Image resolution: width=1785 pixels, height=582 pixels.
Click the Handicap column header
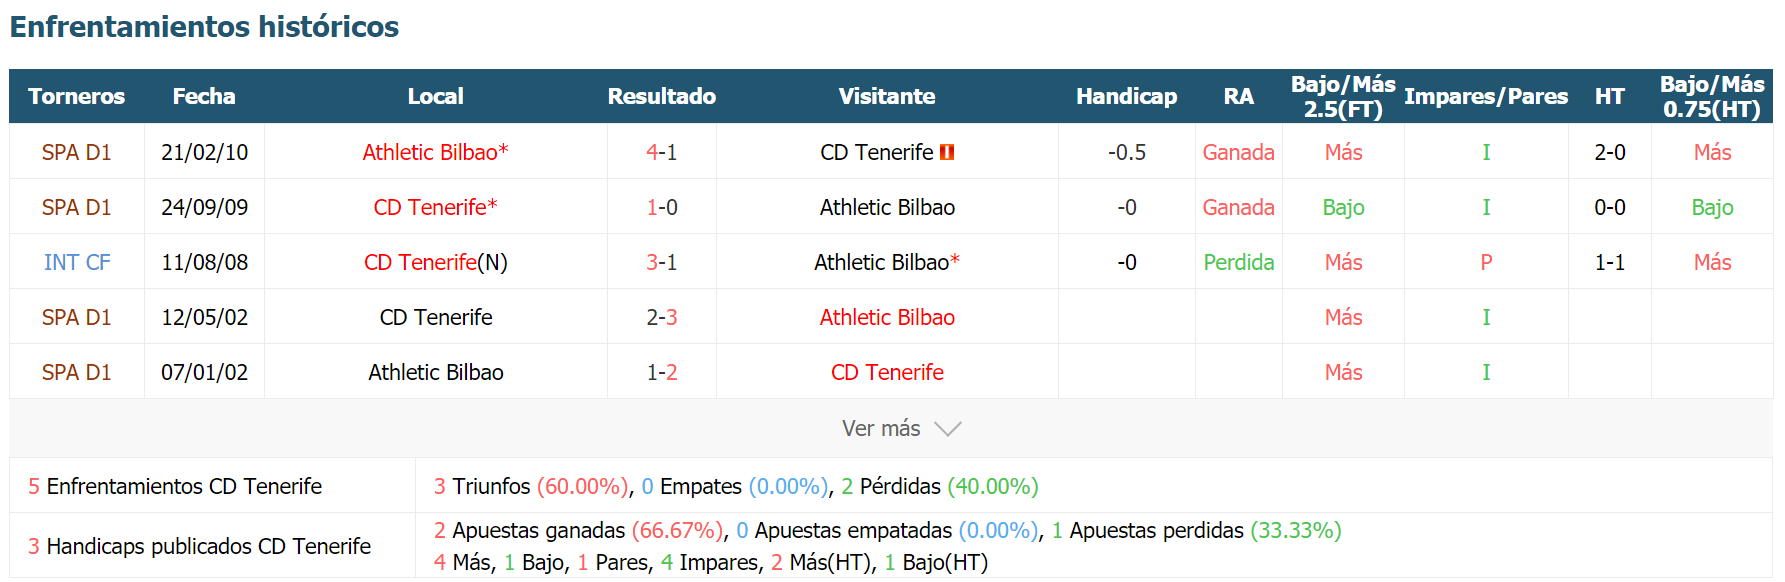[1126, 96]
